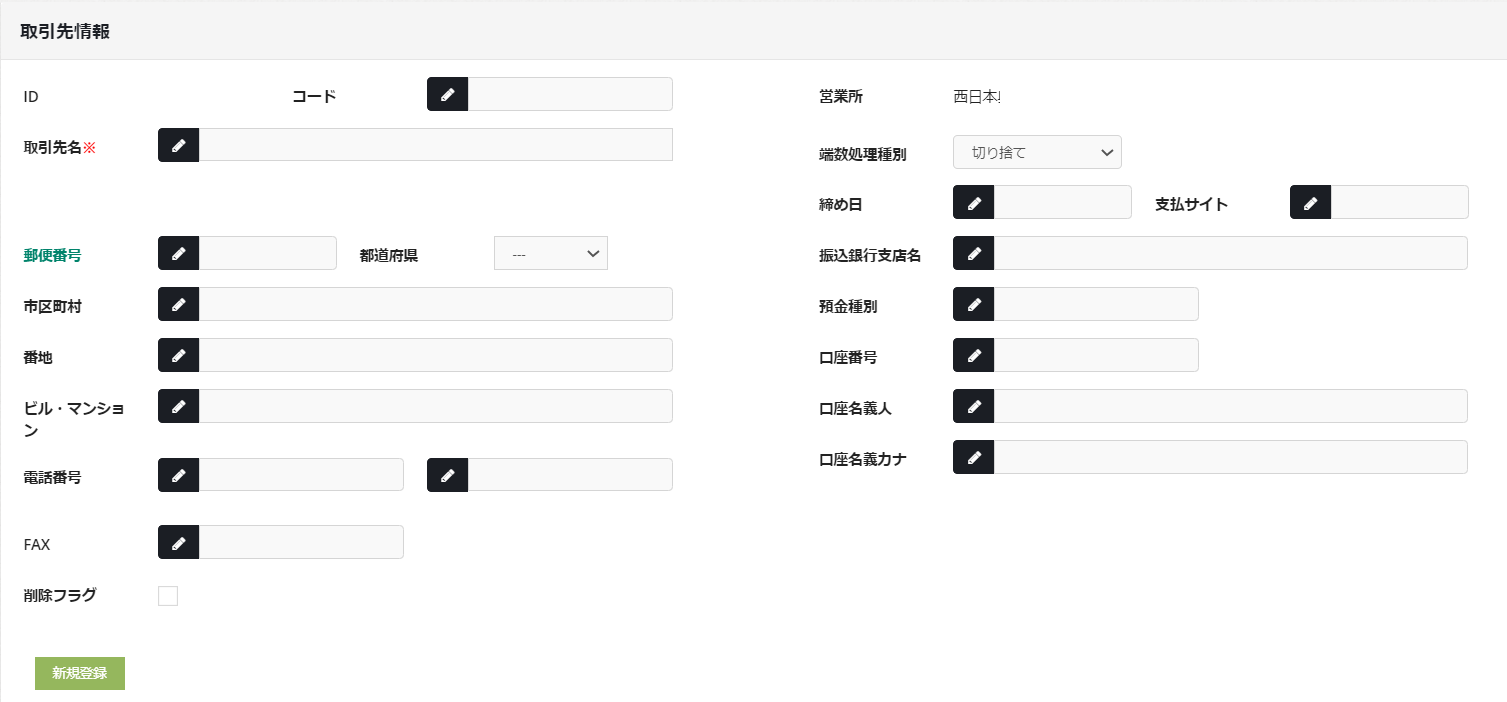Focus the 番地 input field

pos(435,355)
